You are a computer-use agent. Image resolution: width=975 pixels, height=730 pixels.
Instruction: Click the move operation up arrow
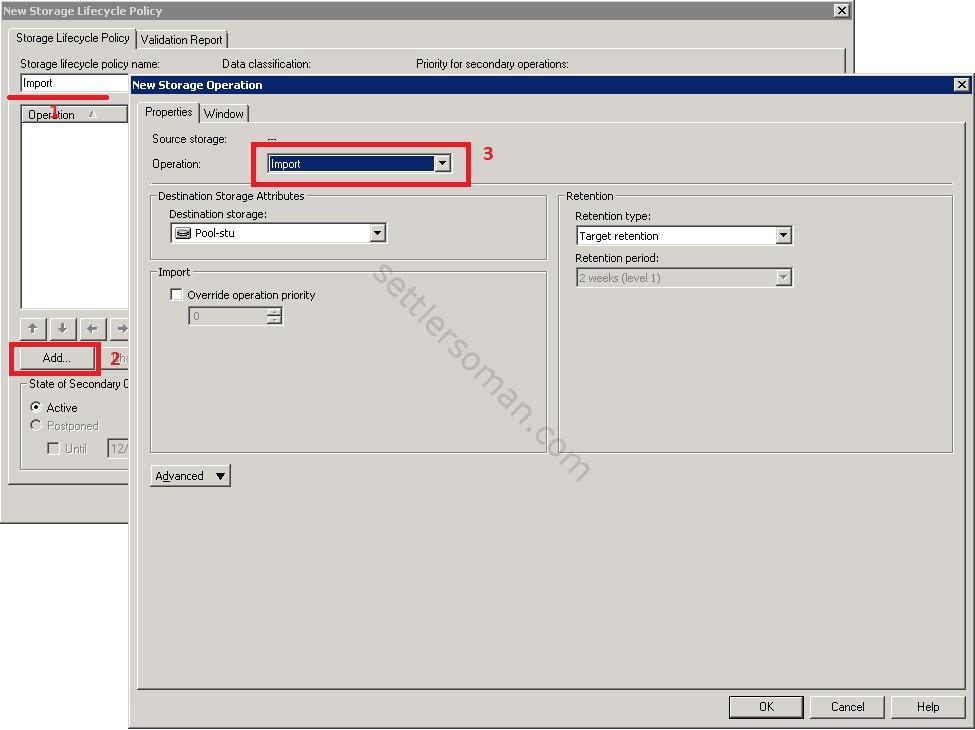[x=32, y=328]
